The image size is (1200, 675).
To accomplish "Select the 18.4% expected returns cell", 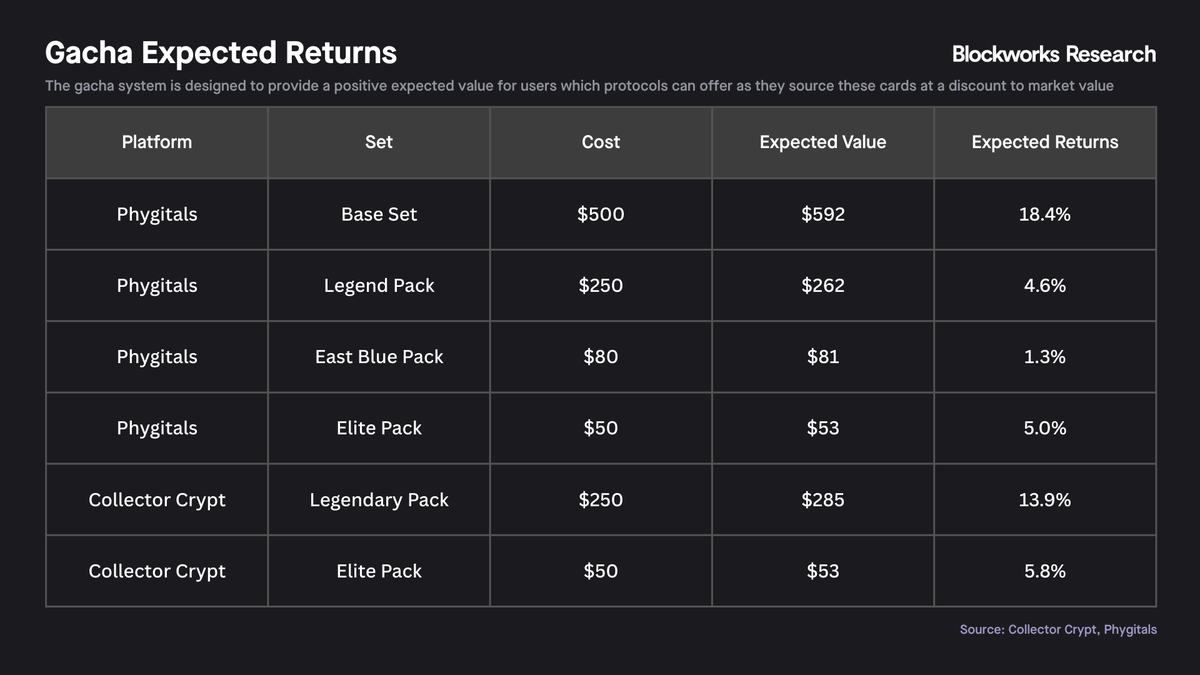I will (x=1045, y=214).
